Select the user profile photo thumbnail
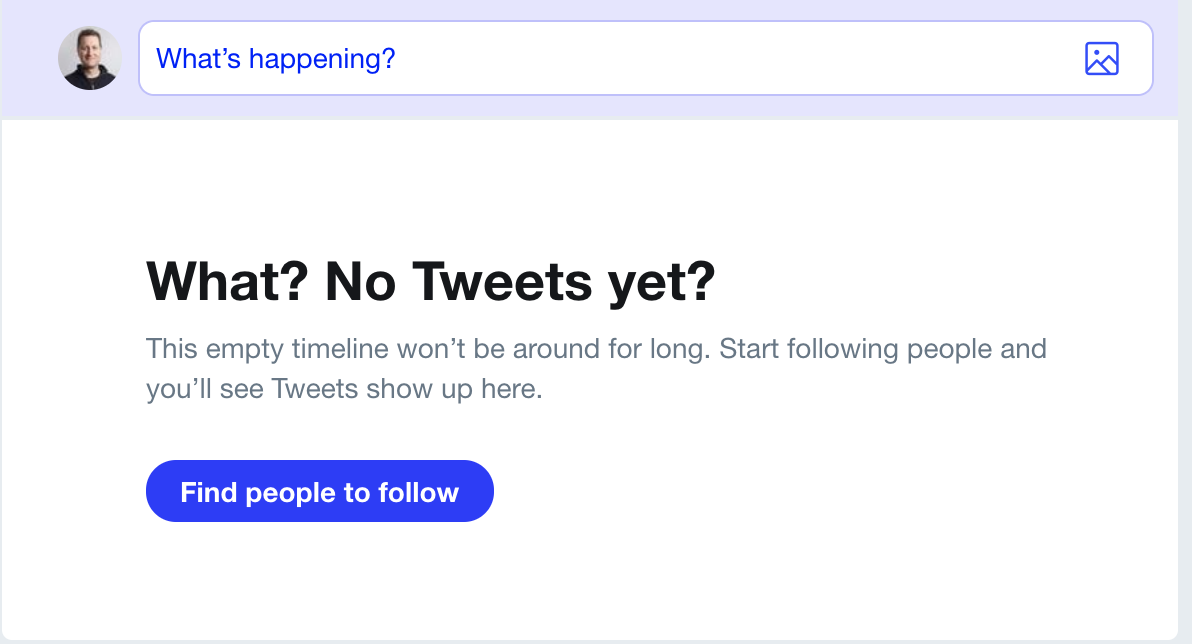The width and height of the screenshot is (1192, 644). tap(90, 58)
